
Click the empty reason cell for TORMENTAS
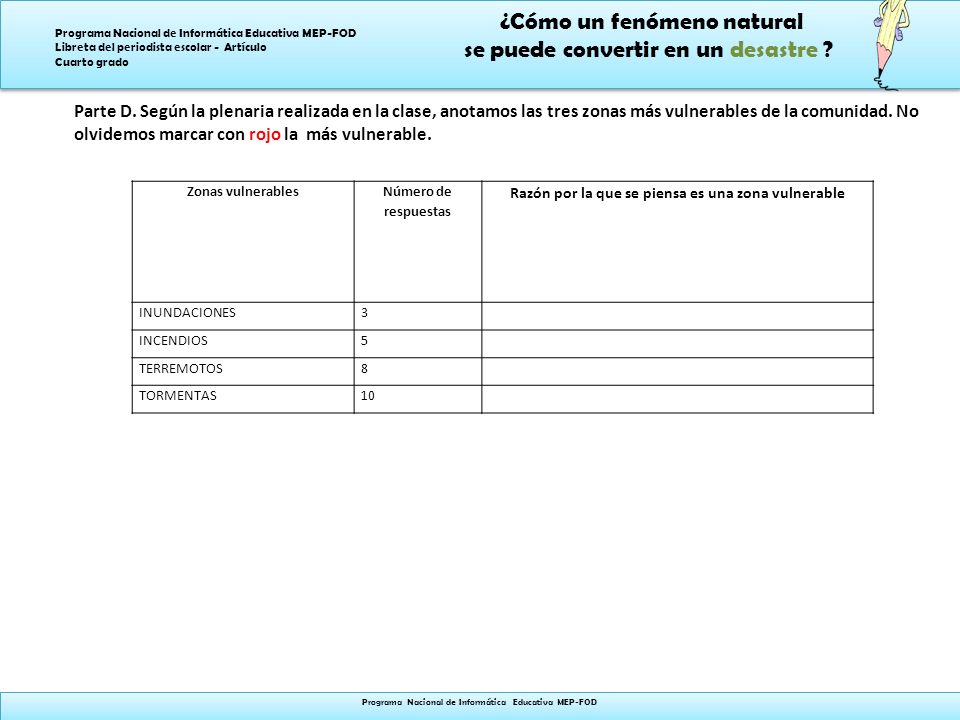(677, 399)
